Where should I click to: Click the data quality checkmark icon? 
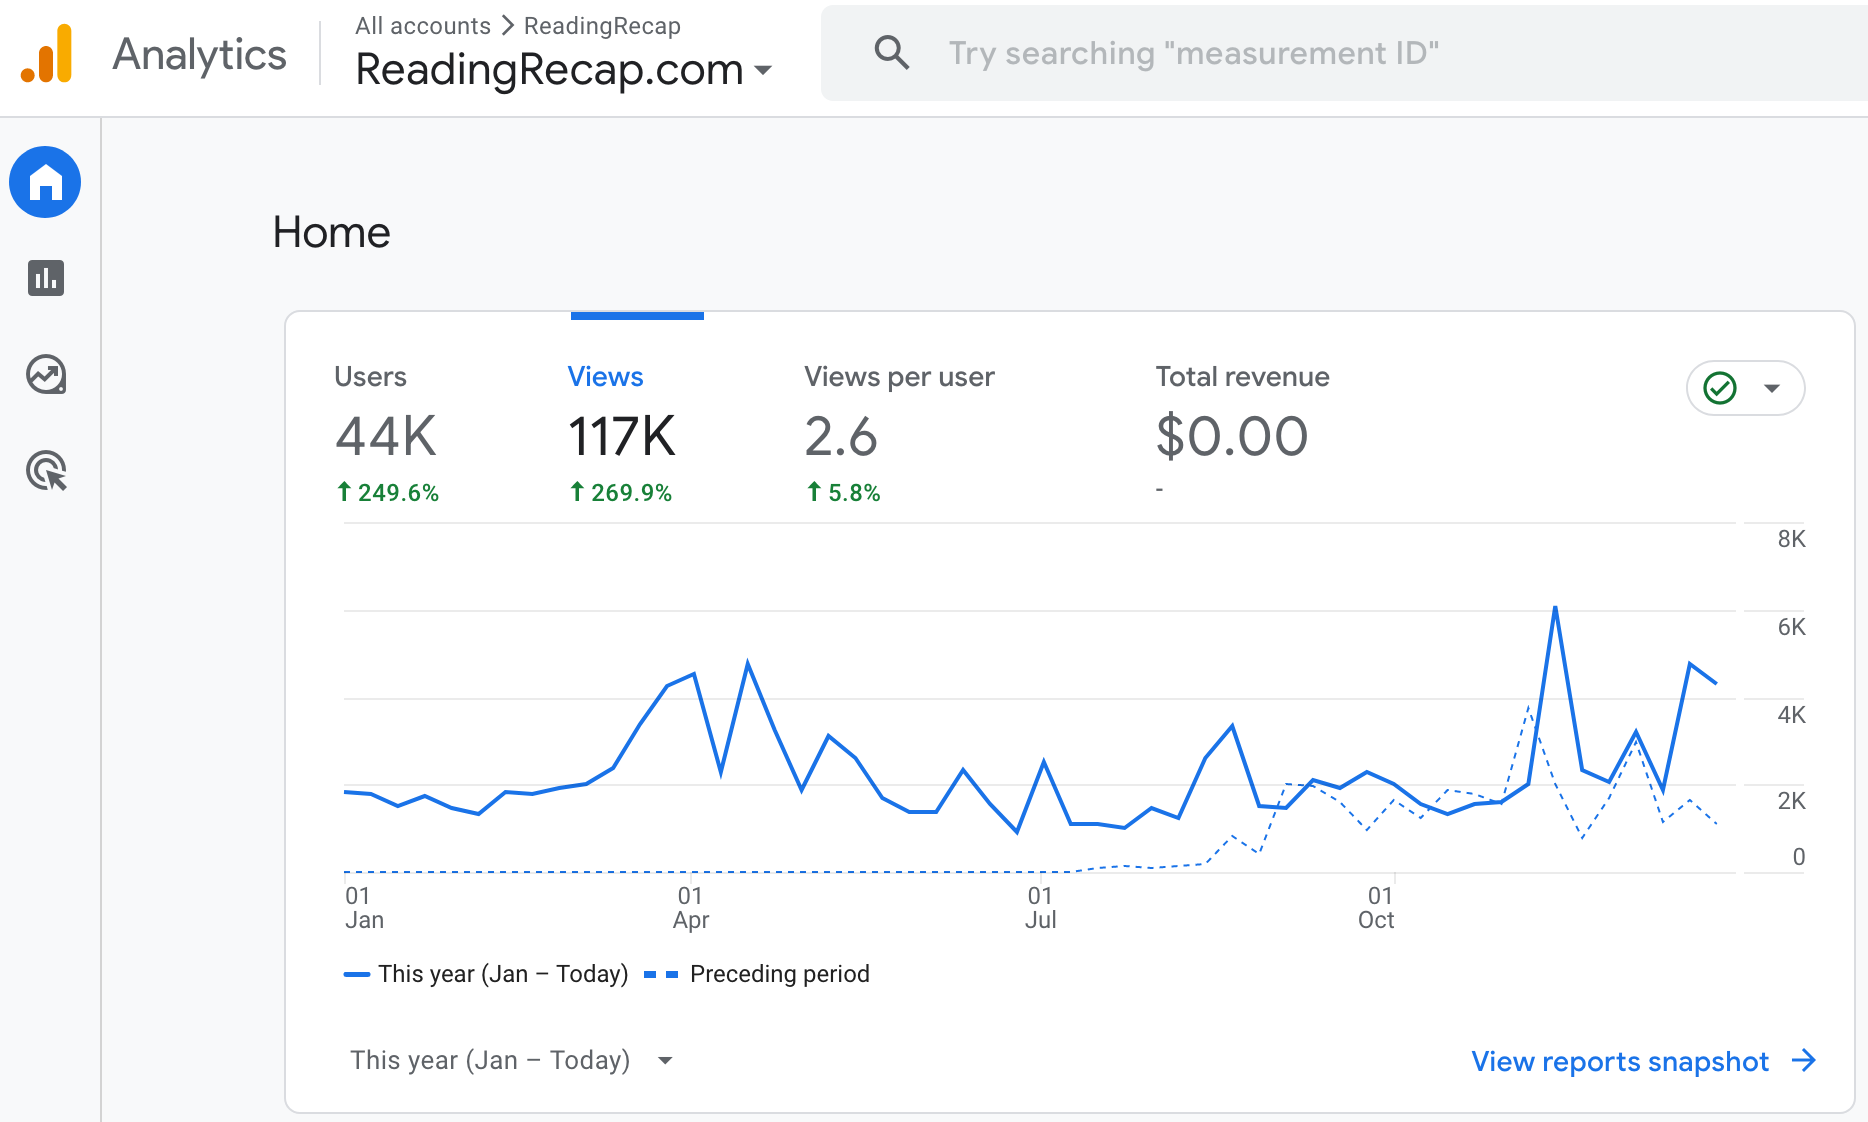1720,388
